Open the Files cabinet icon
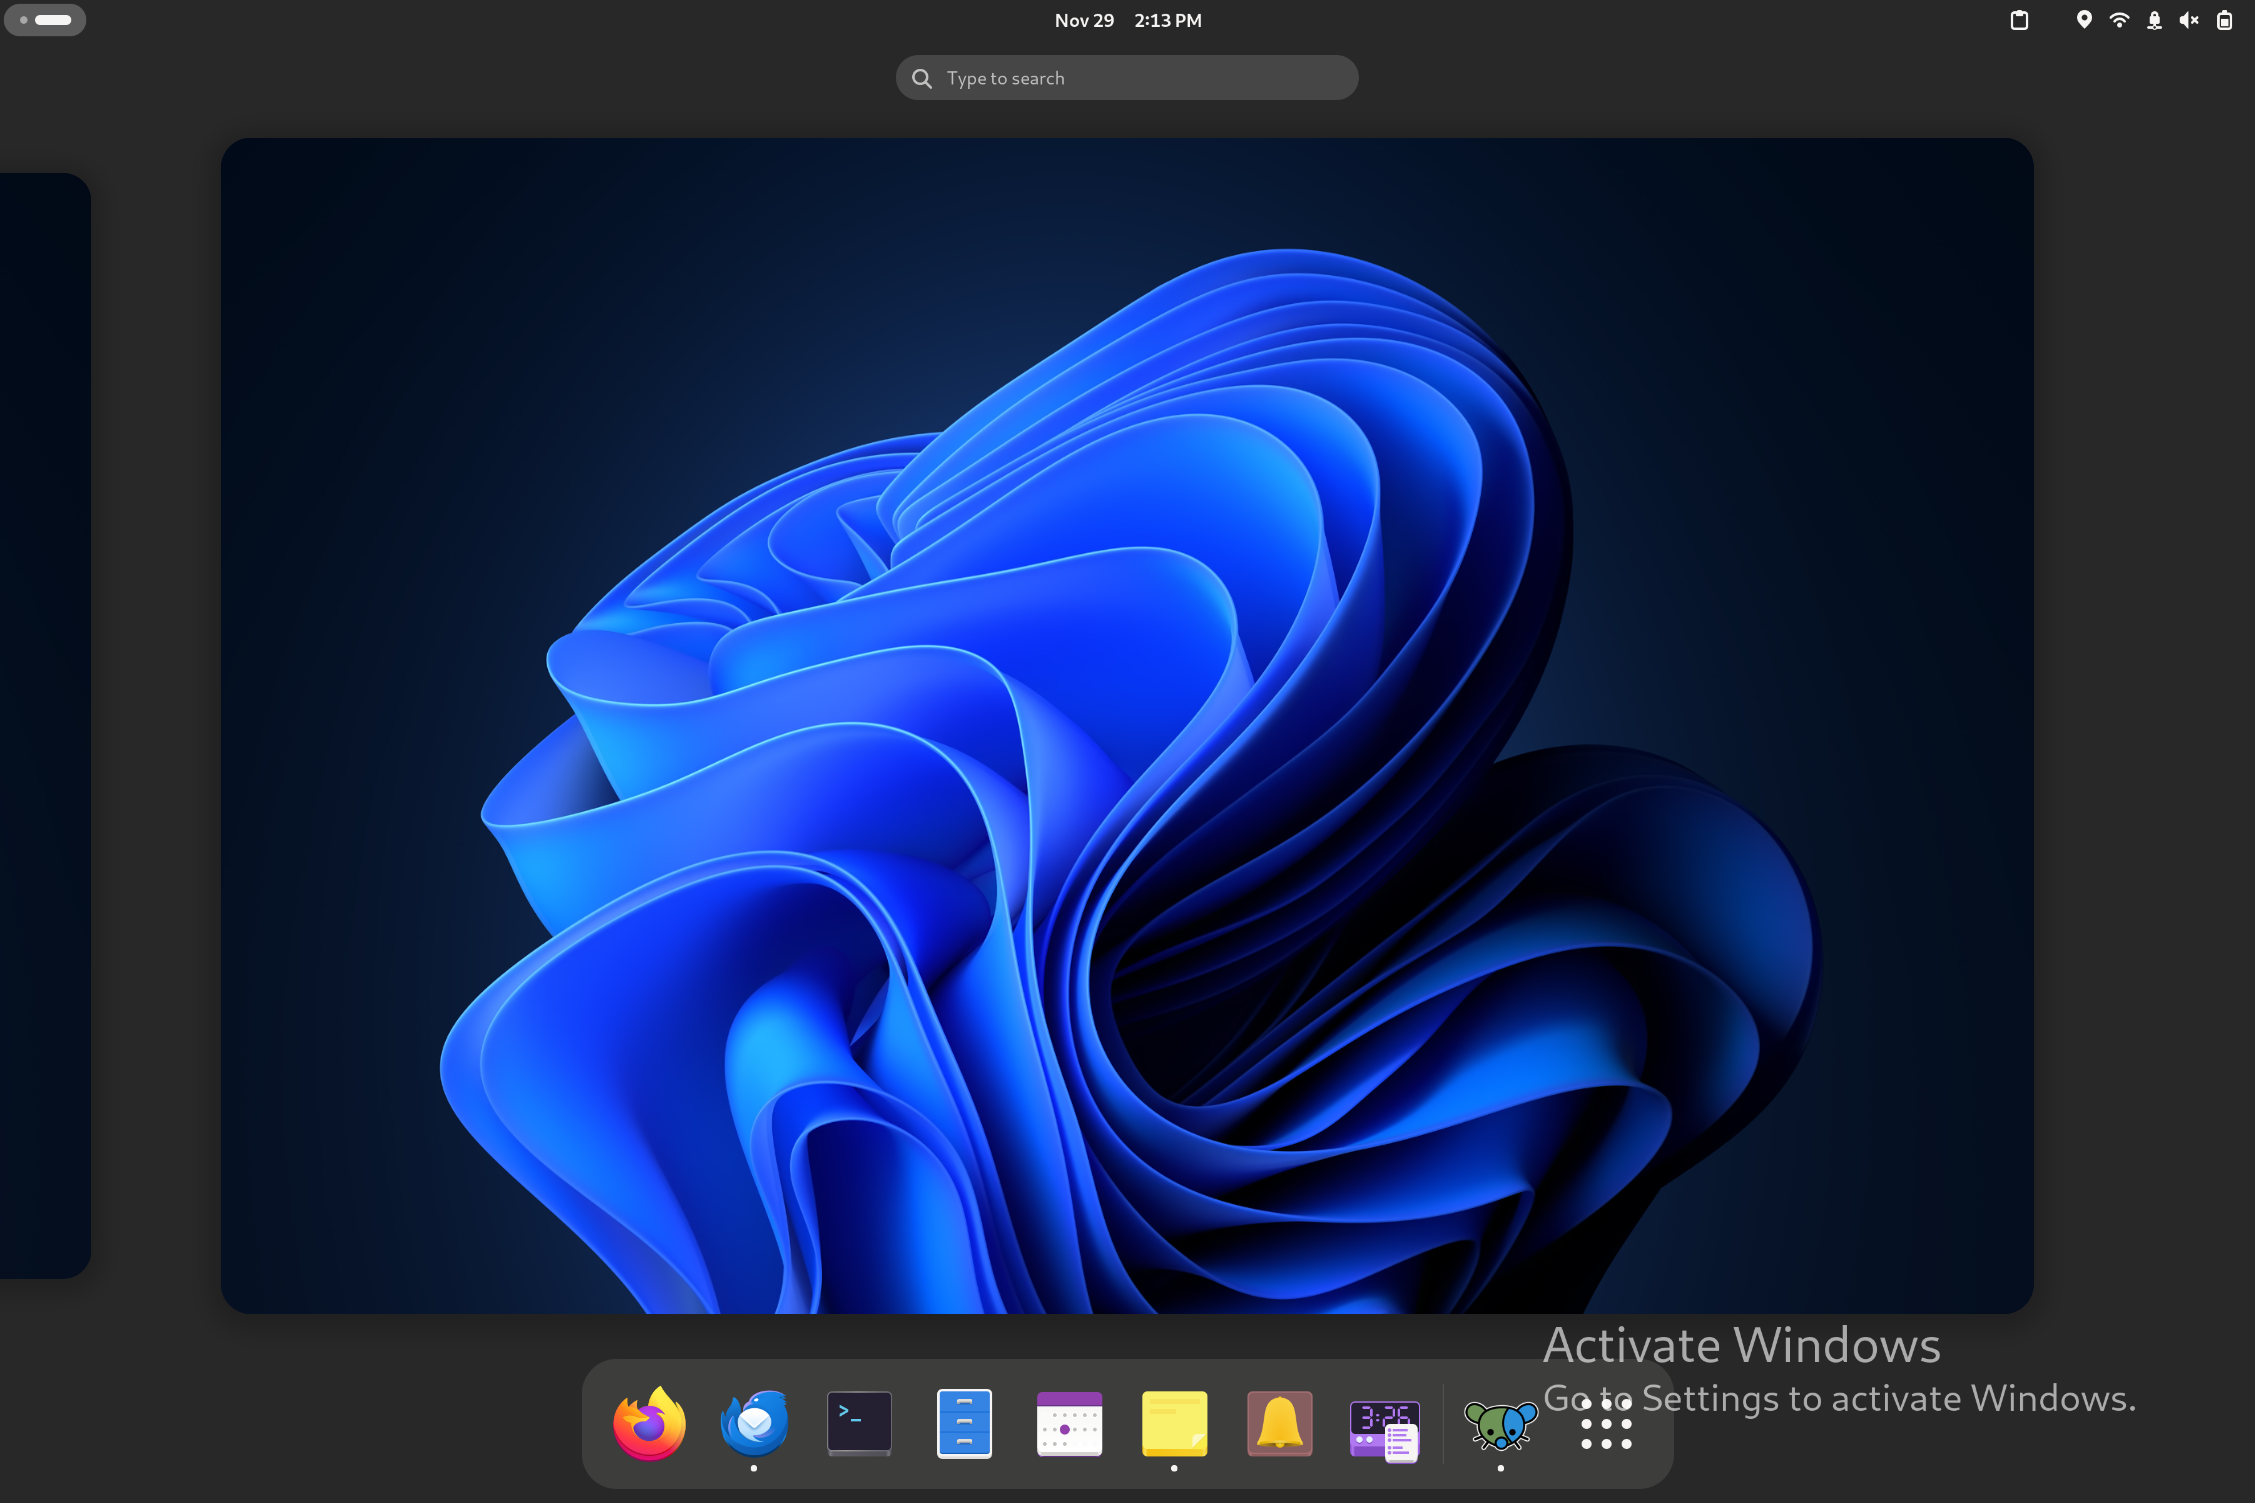2255x1503 pixels. coord(964,1423)
